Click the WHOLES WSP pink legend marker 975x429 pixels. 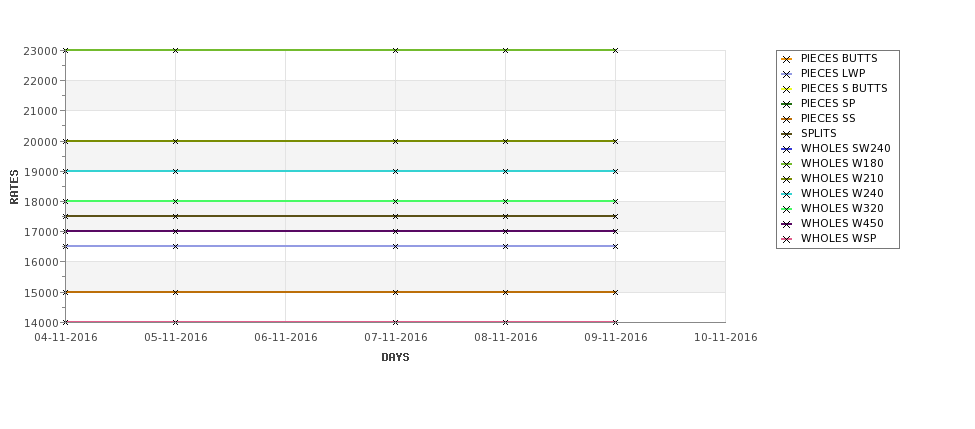[x=787, y=239]
